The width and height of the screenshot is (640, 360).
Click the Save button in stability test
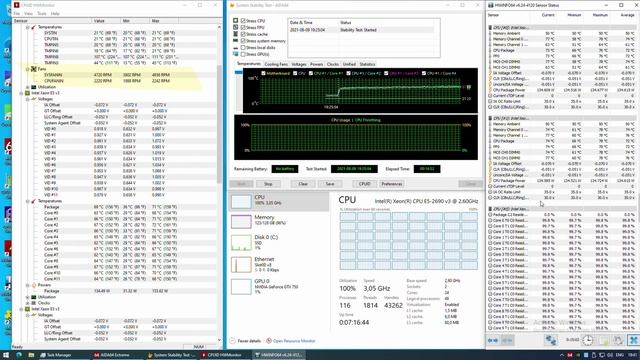330,184
